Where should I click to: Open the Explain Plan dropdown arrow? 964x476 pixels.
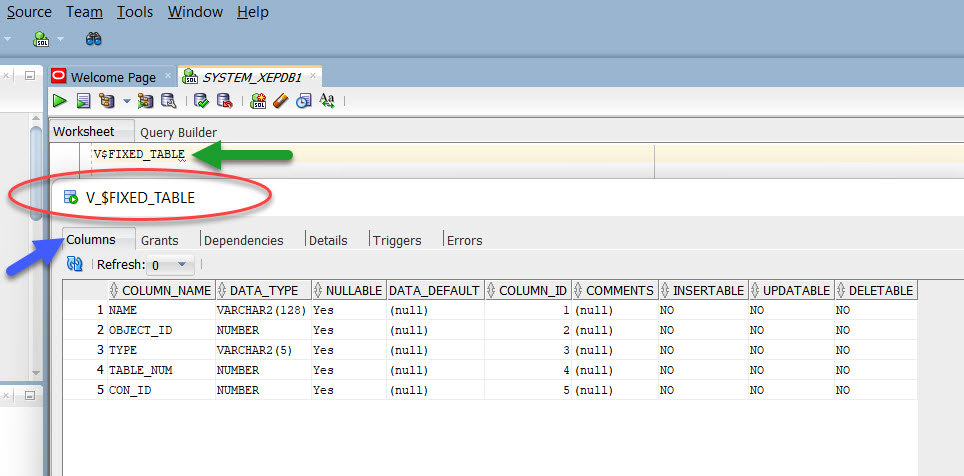[x=127, y=101]
